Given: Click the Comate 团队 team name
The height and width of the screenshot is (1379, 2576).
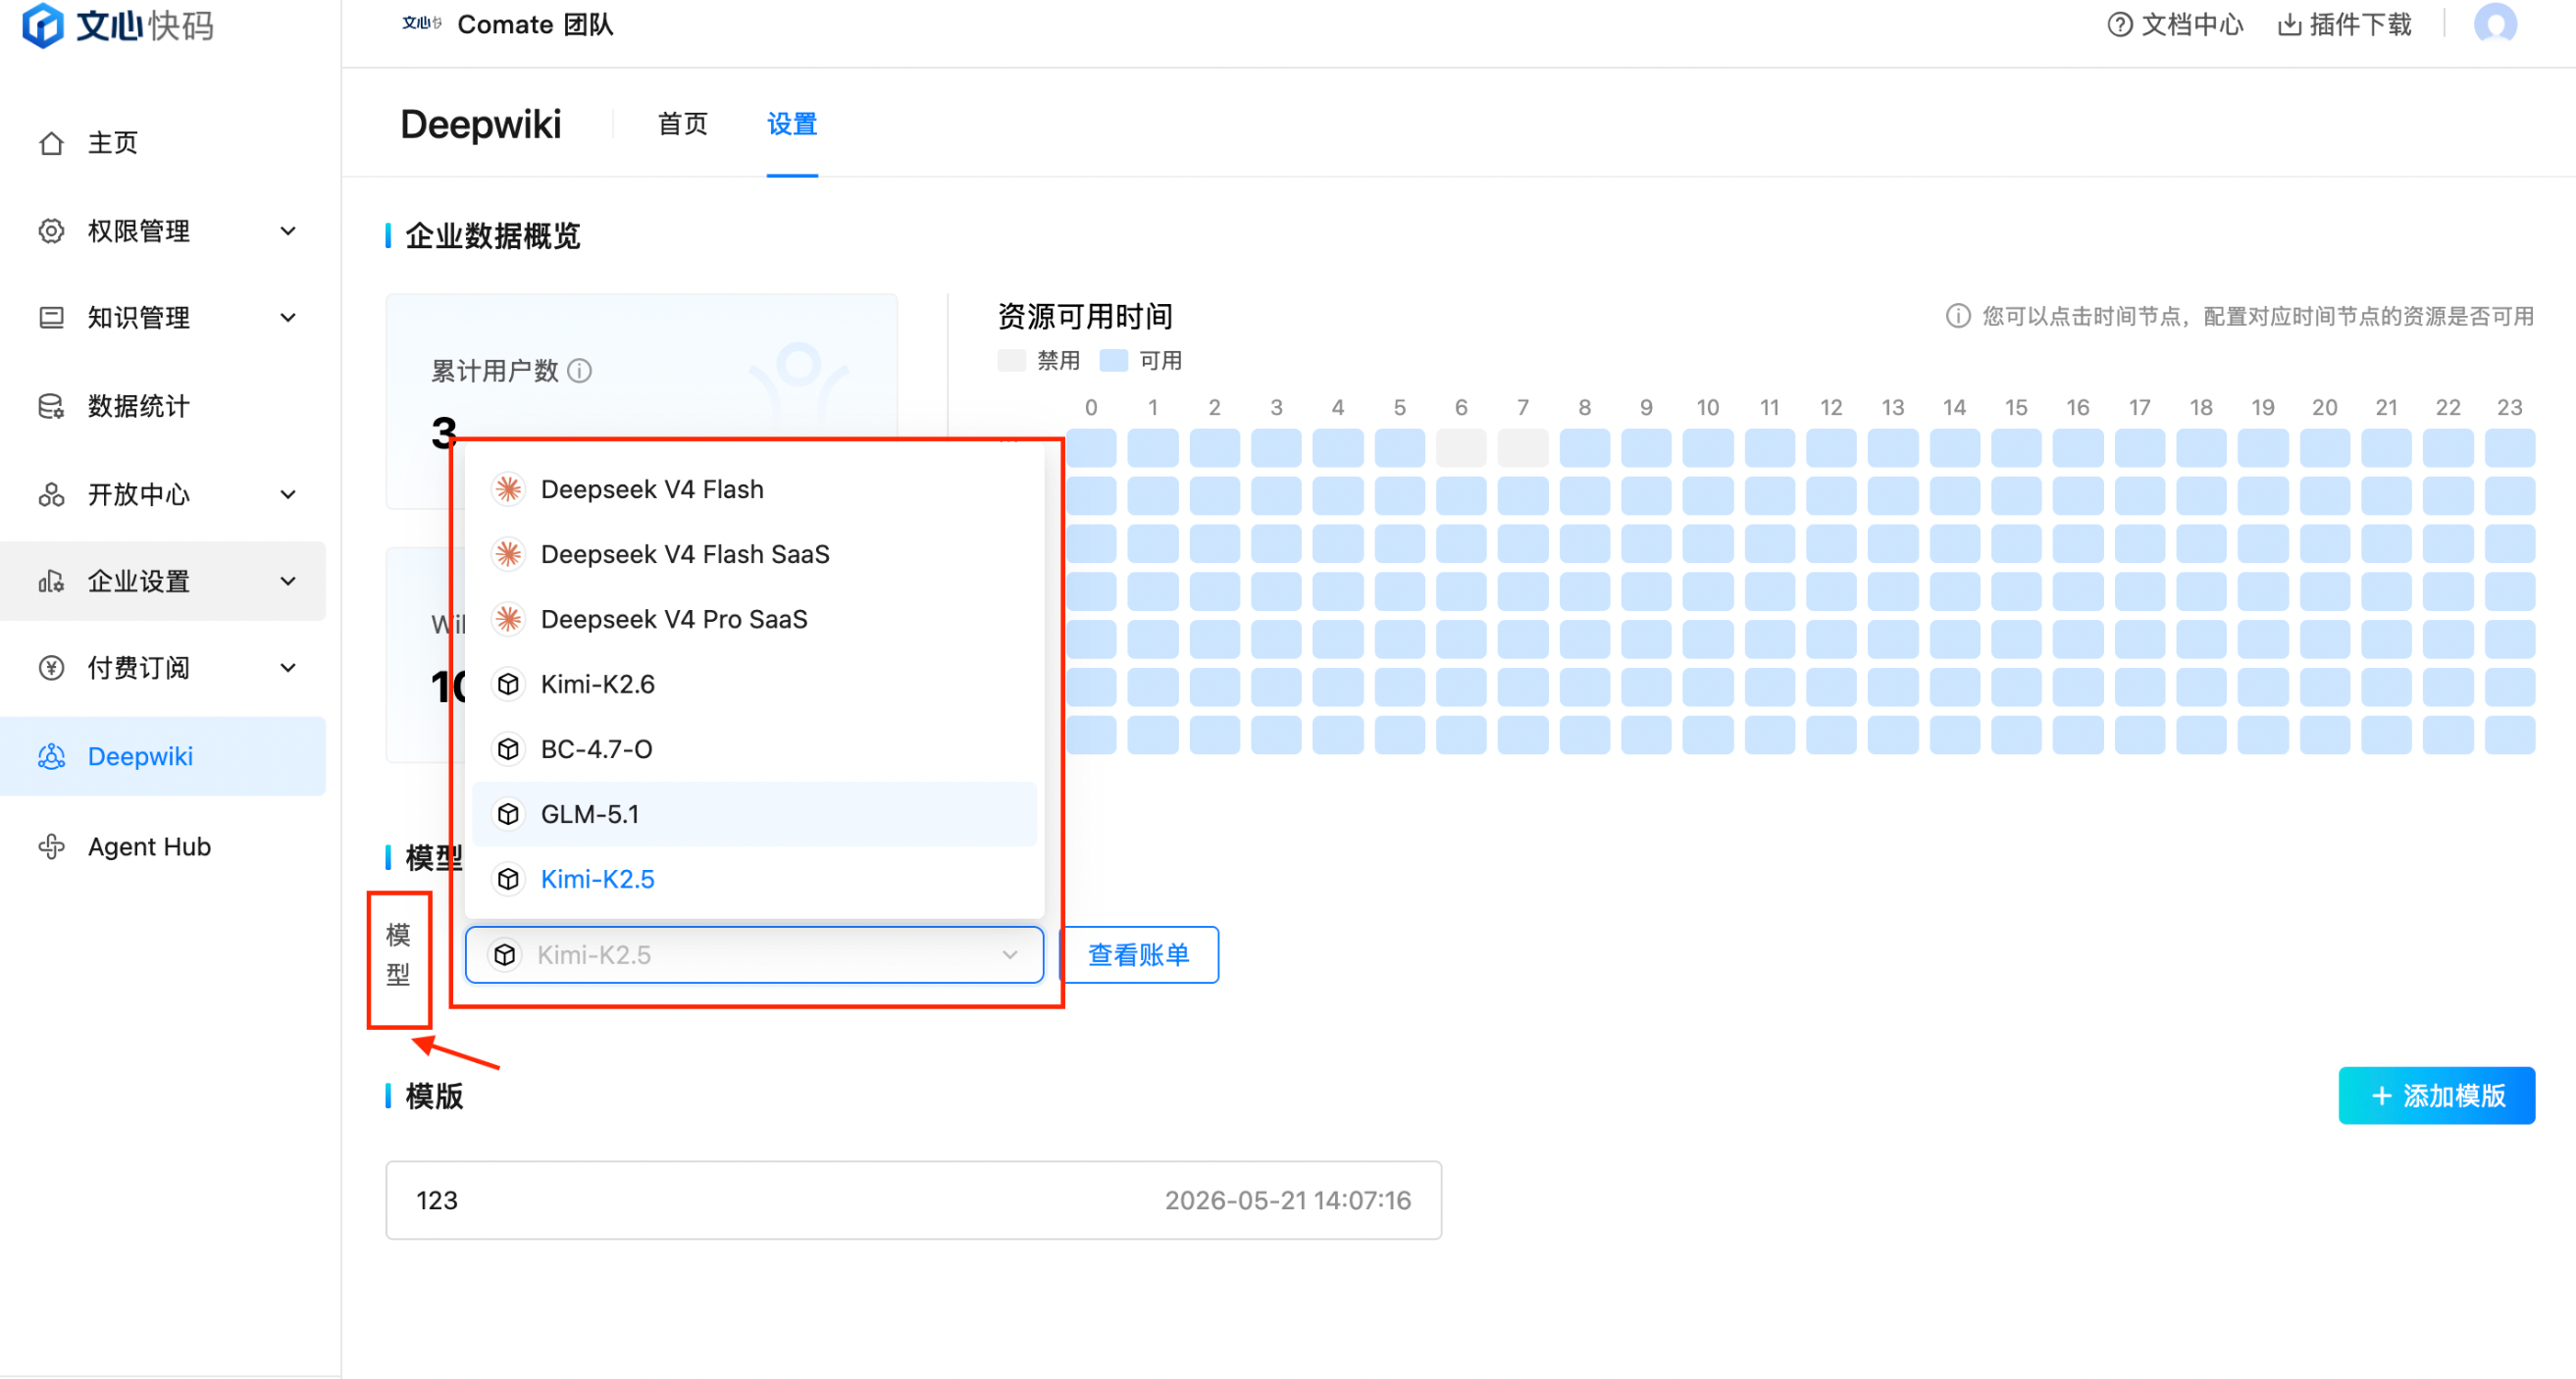Looking at the screenshot, I should [535, 24].
